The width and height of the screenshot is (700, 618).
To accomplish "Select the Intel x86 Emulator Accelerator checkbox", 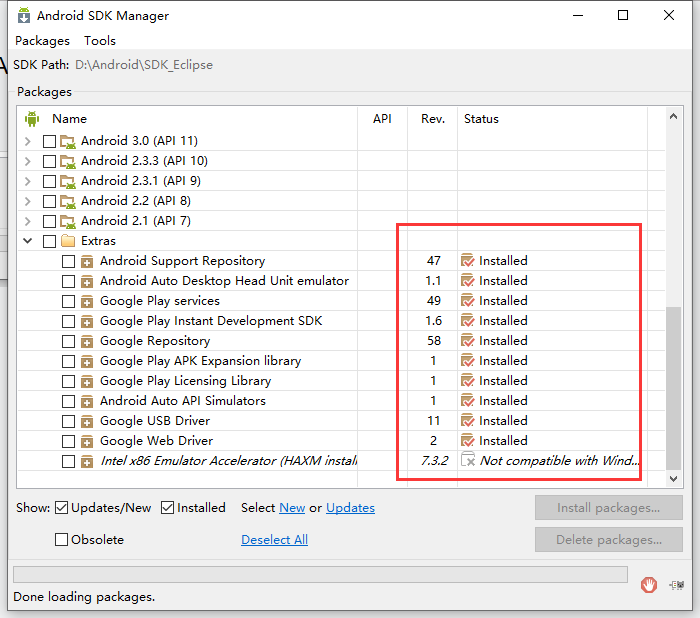I will 68,461.
